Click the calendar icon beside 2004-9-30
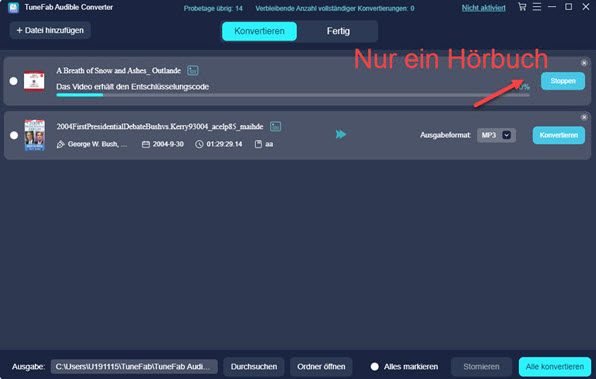 146,144
